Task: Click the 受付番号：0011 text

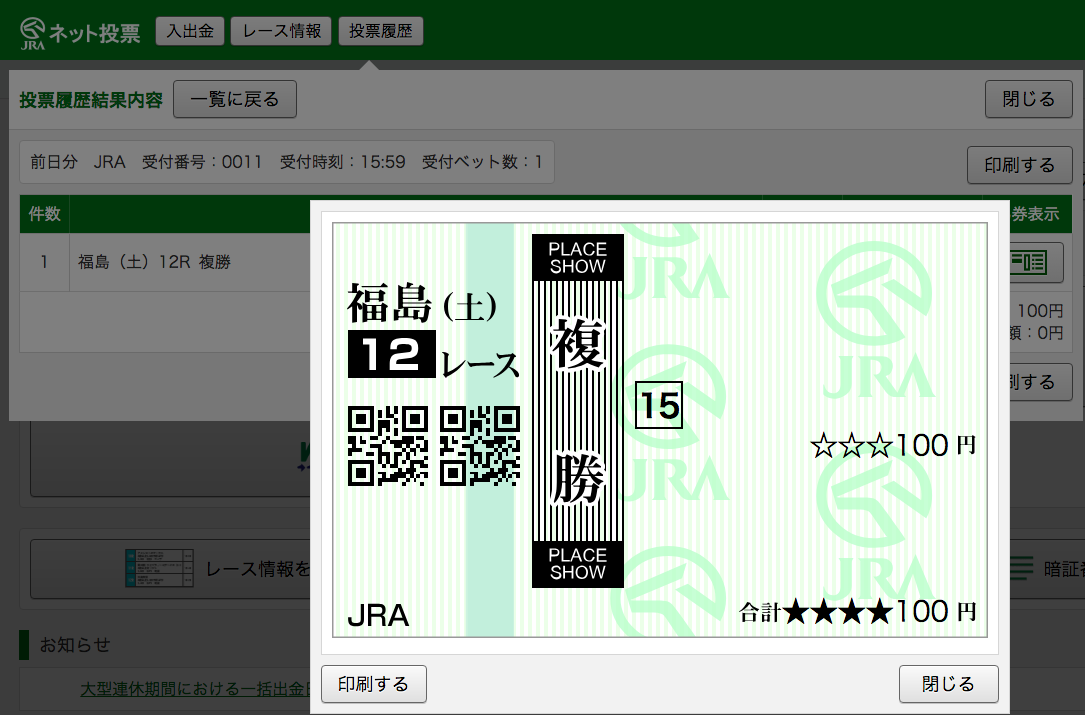Action: point(202,162)
